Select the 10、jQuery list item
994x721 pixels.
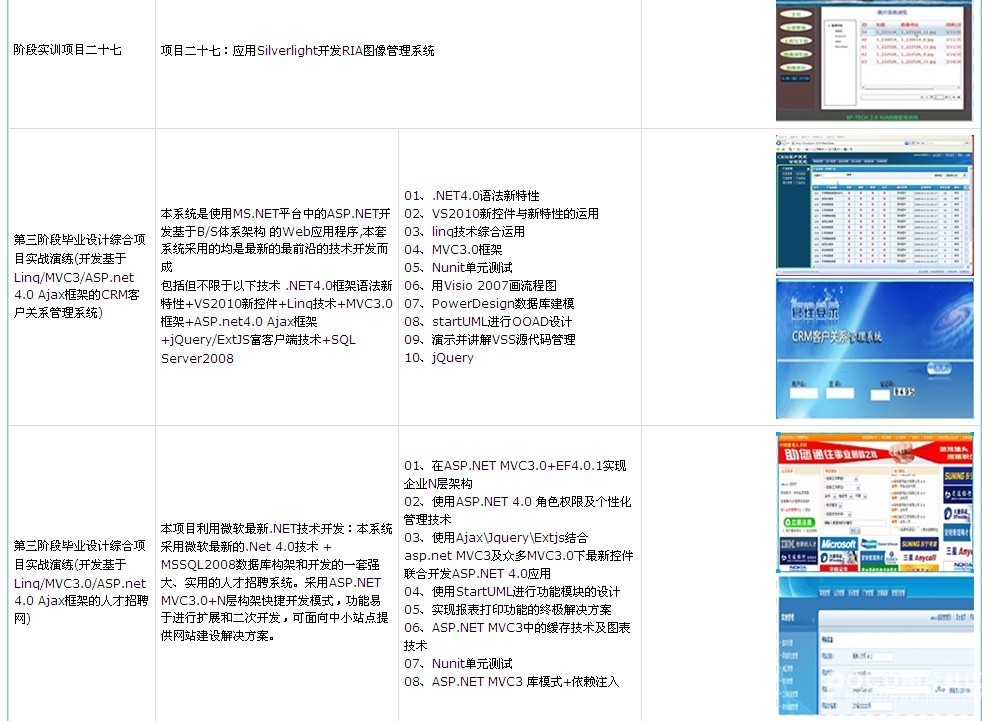pos(439,357)
